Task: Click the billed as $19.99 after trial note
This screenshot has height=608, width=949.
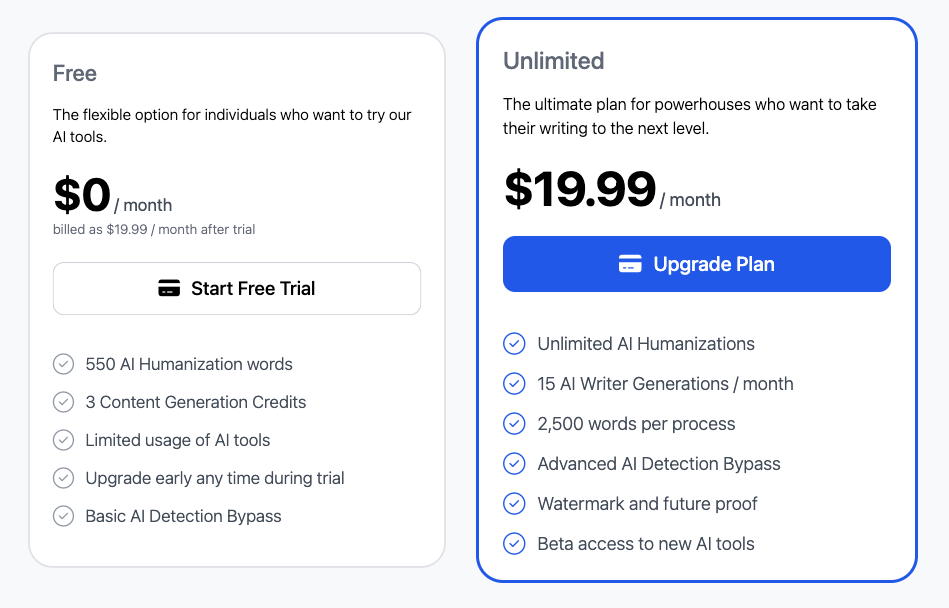Action: (x=154, y=230)
